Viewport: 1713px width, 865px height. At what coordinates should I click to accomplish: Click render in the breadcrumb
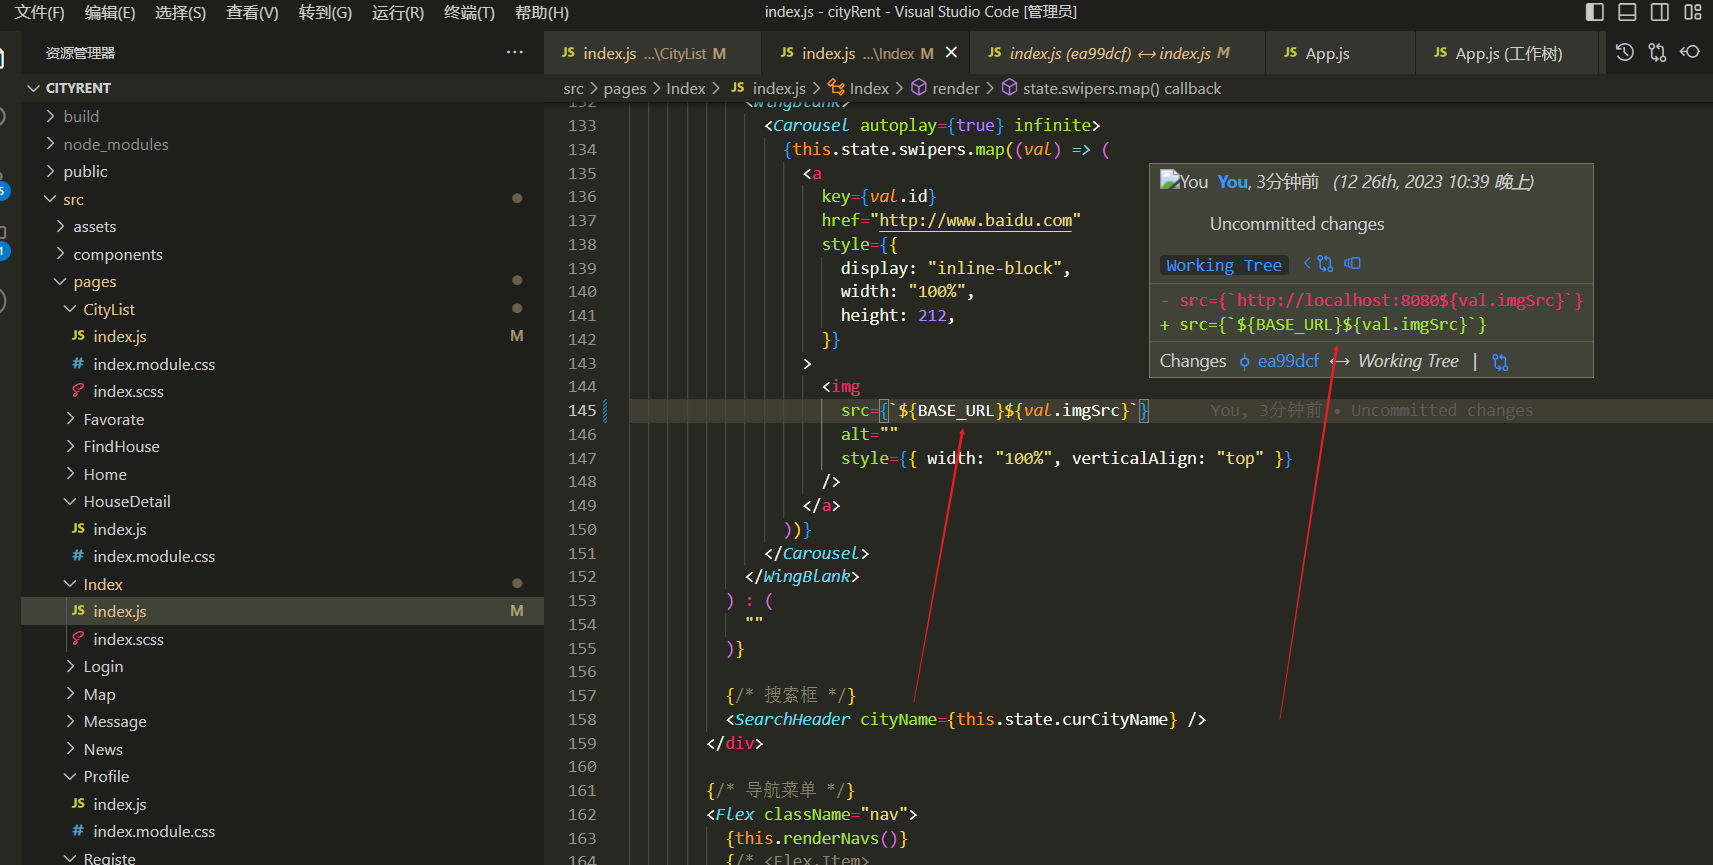(x=955, y=88)
